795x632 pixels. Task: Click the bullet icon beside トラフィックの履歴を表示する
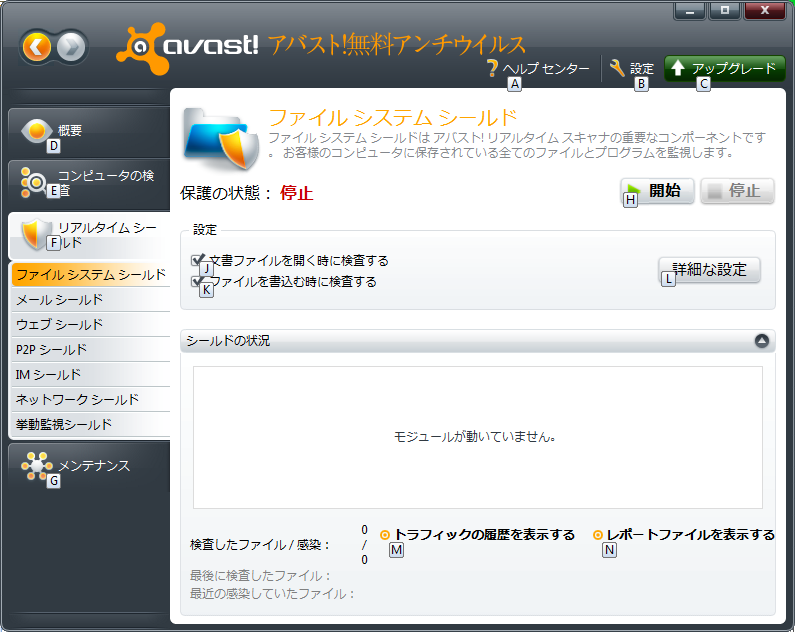pos(385,535)
